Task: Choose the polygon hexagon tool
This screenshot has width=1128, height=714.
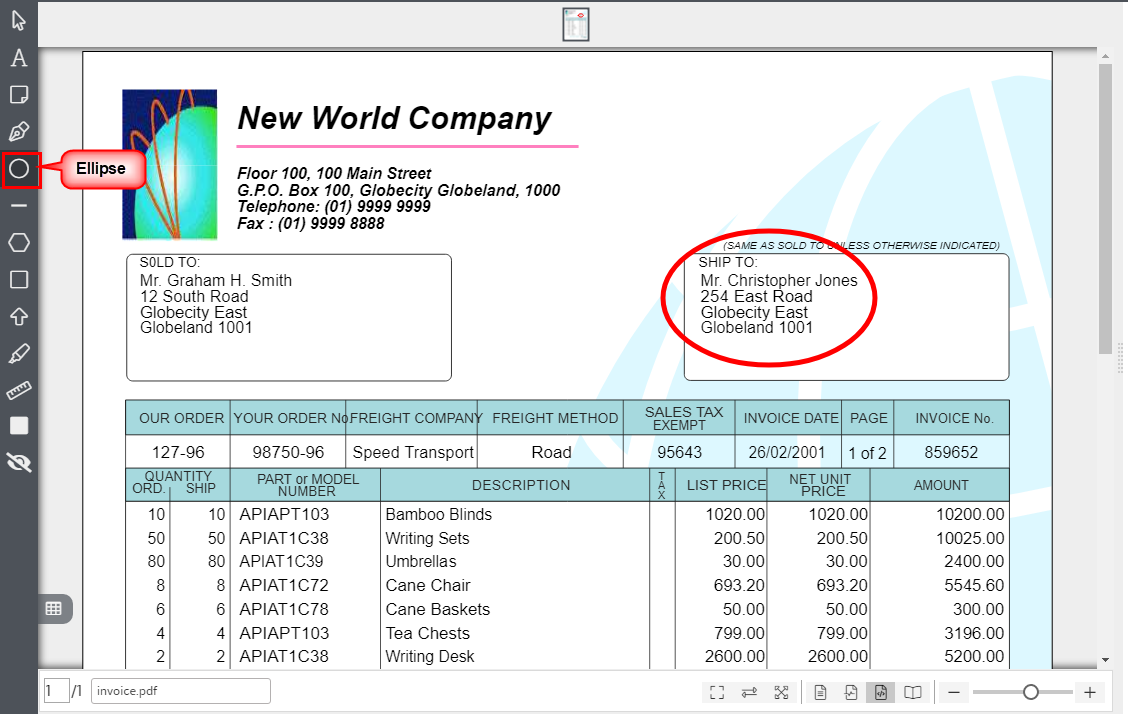Action: point(19,242)
